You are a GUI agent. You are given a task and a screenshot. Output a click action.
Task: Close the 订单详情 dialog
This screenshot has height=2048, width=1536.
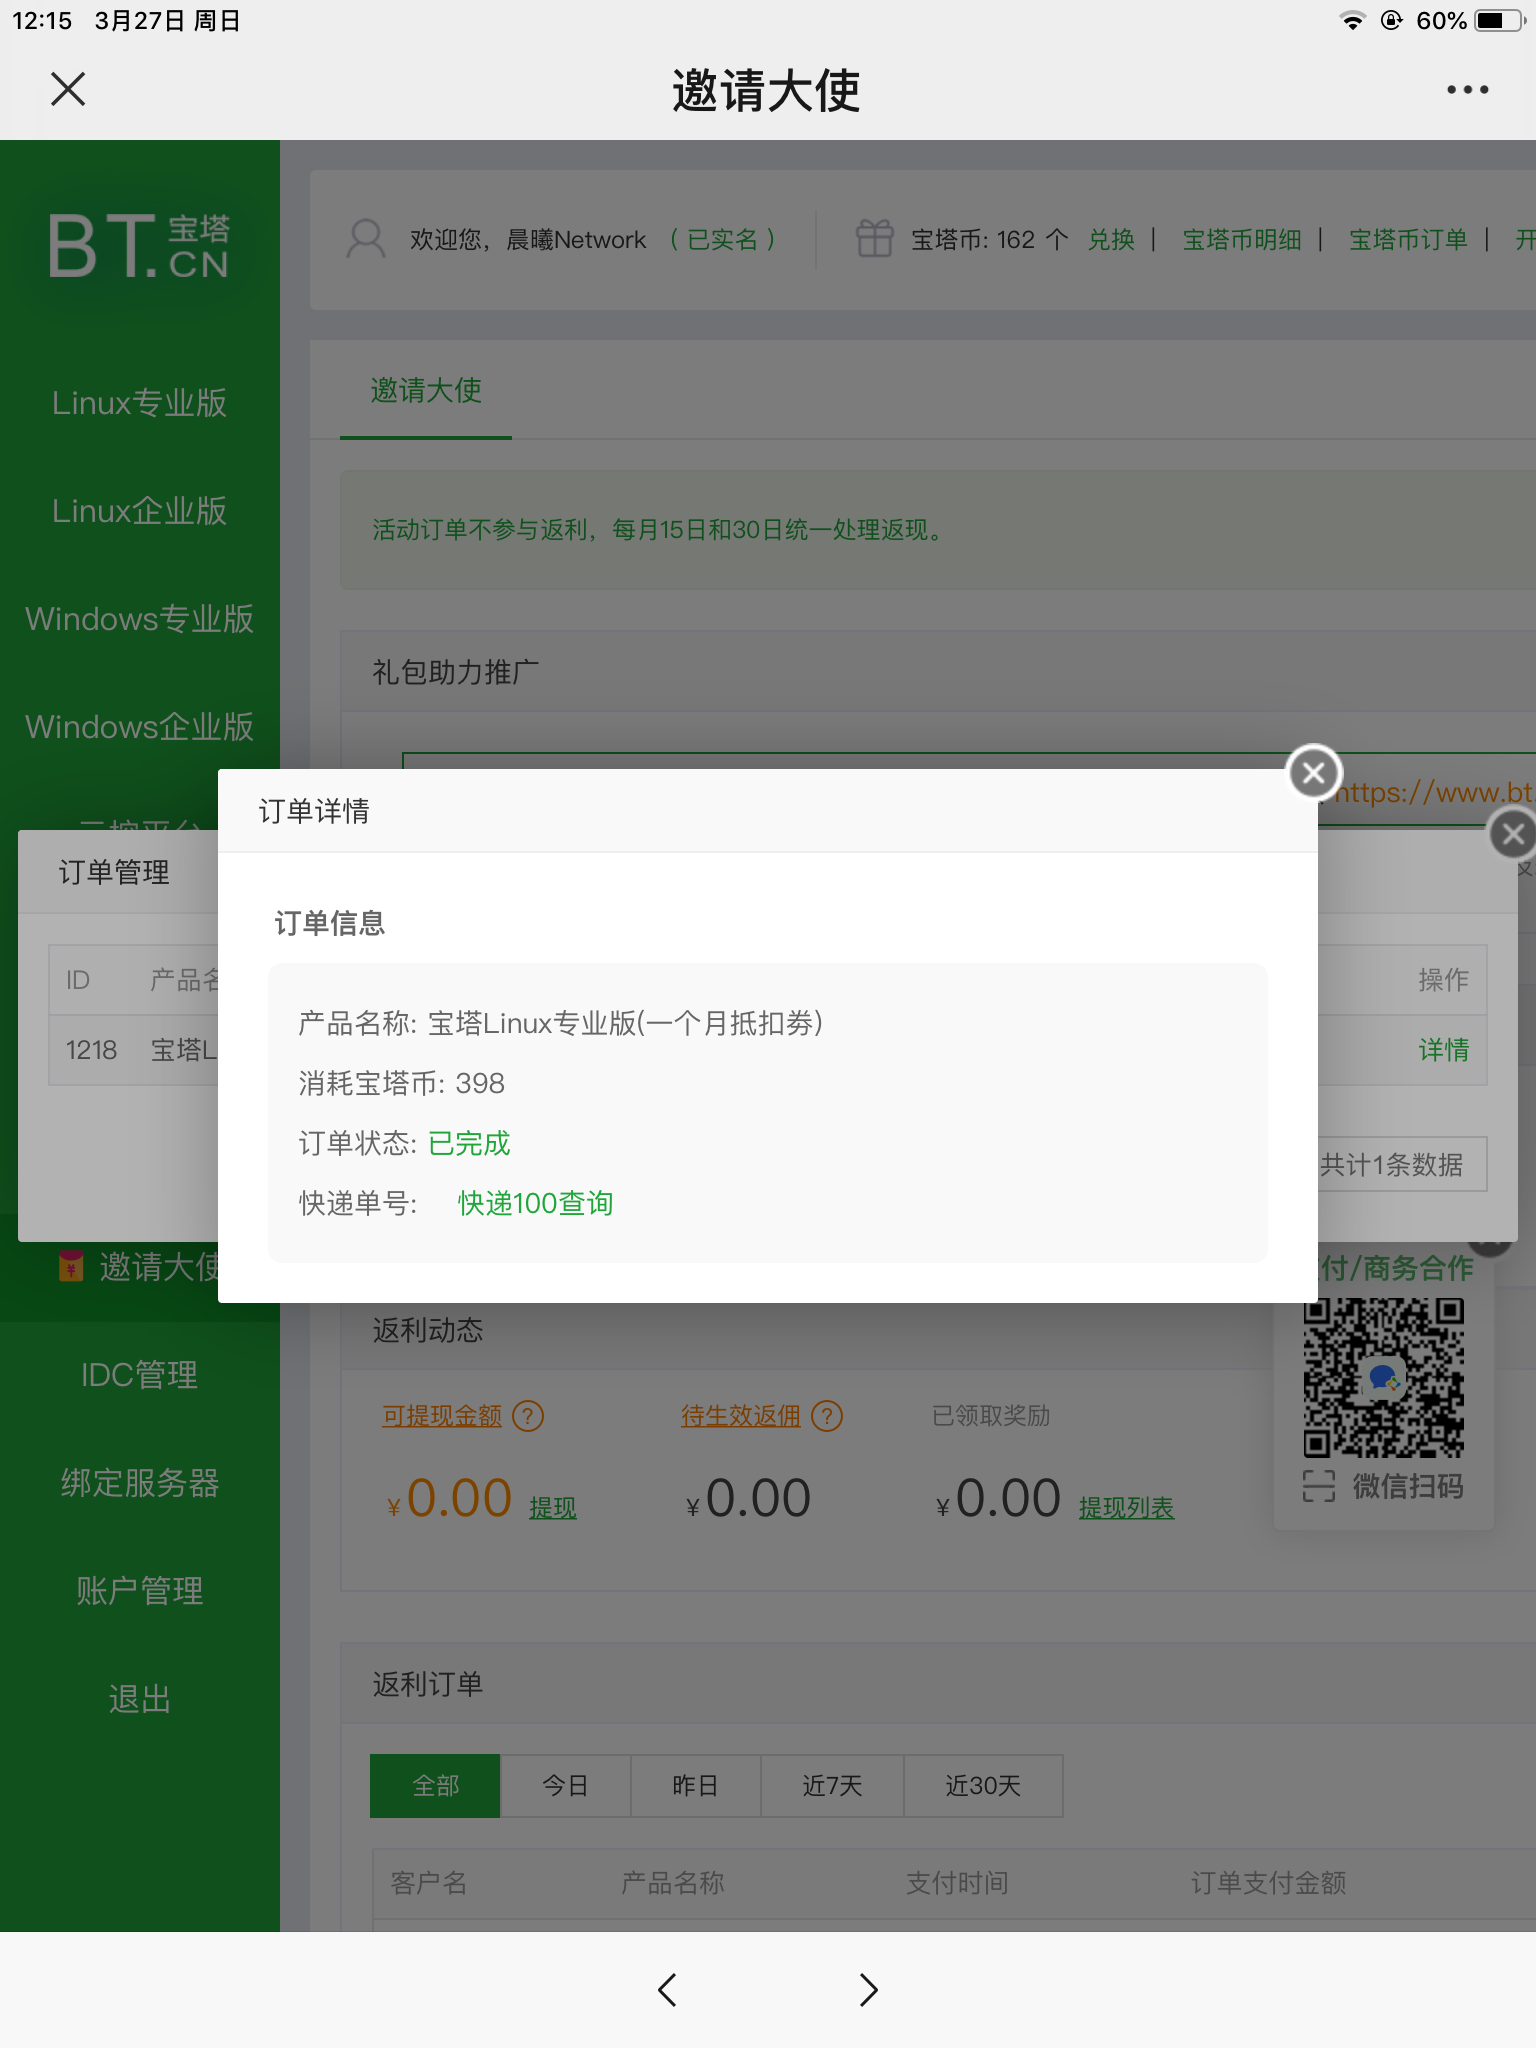(x=1314, y=772)
